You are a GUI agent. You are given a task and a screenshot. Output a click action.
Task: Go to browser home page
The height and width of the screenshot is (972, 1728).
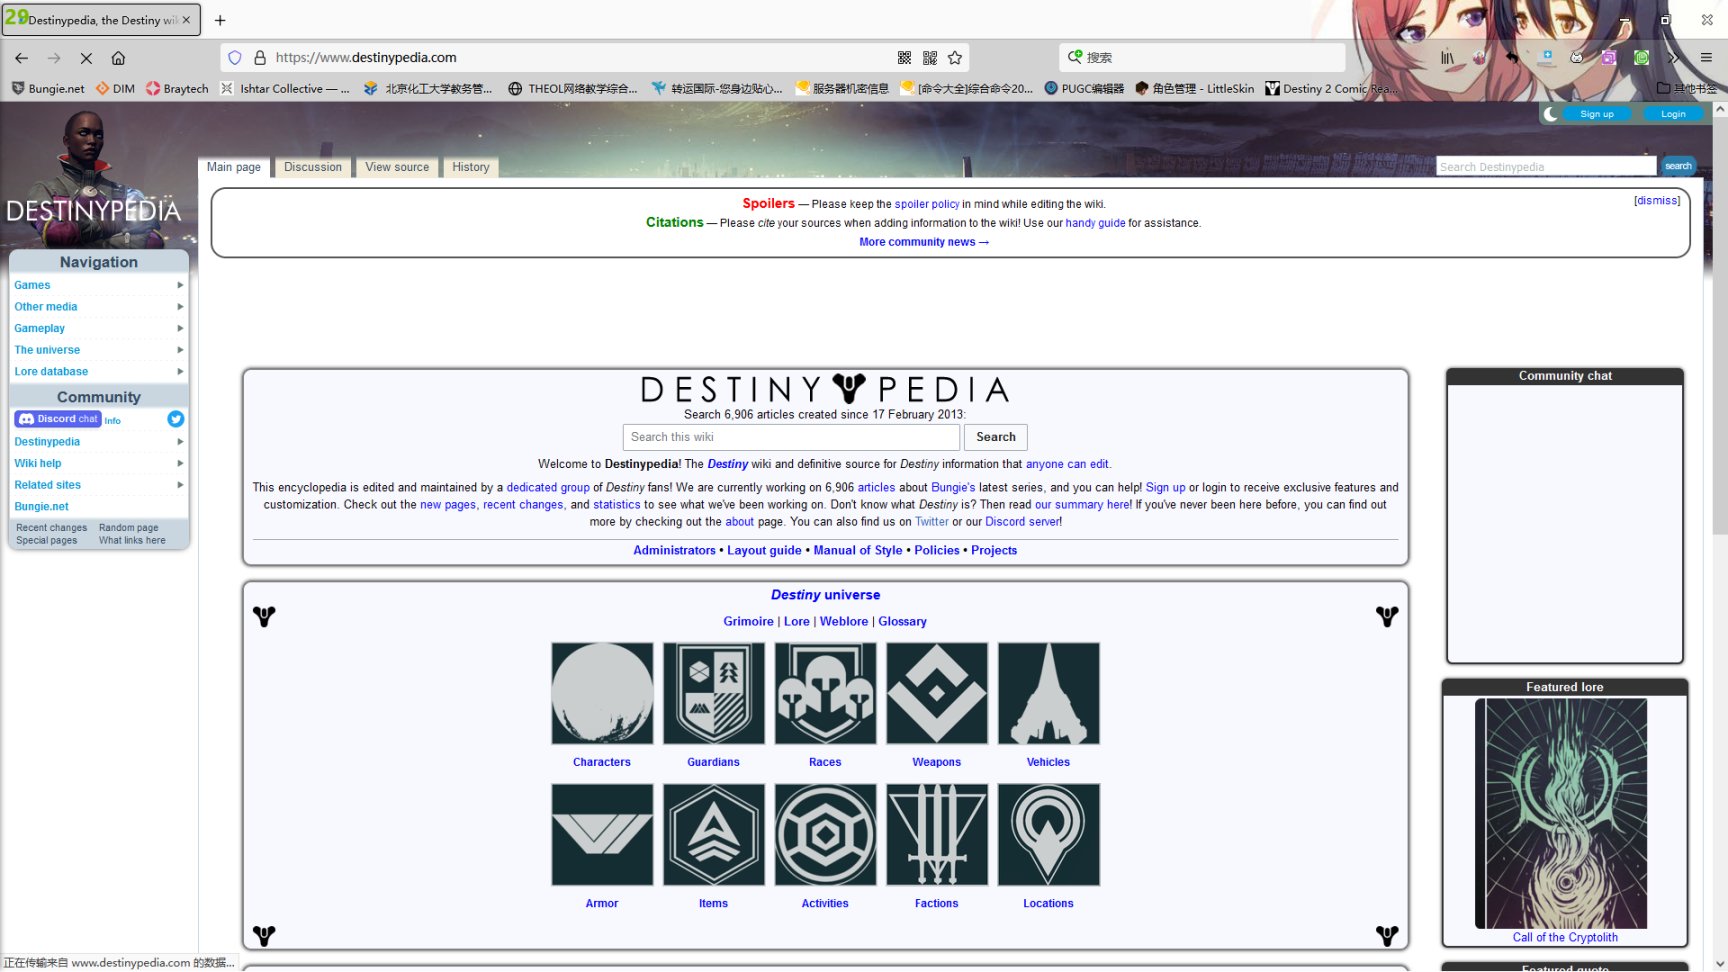[x=118, y=58]
